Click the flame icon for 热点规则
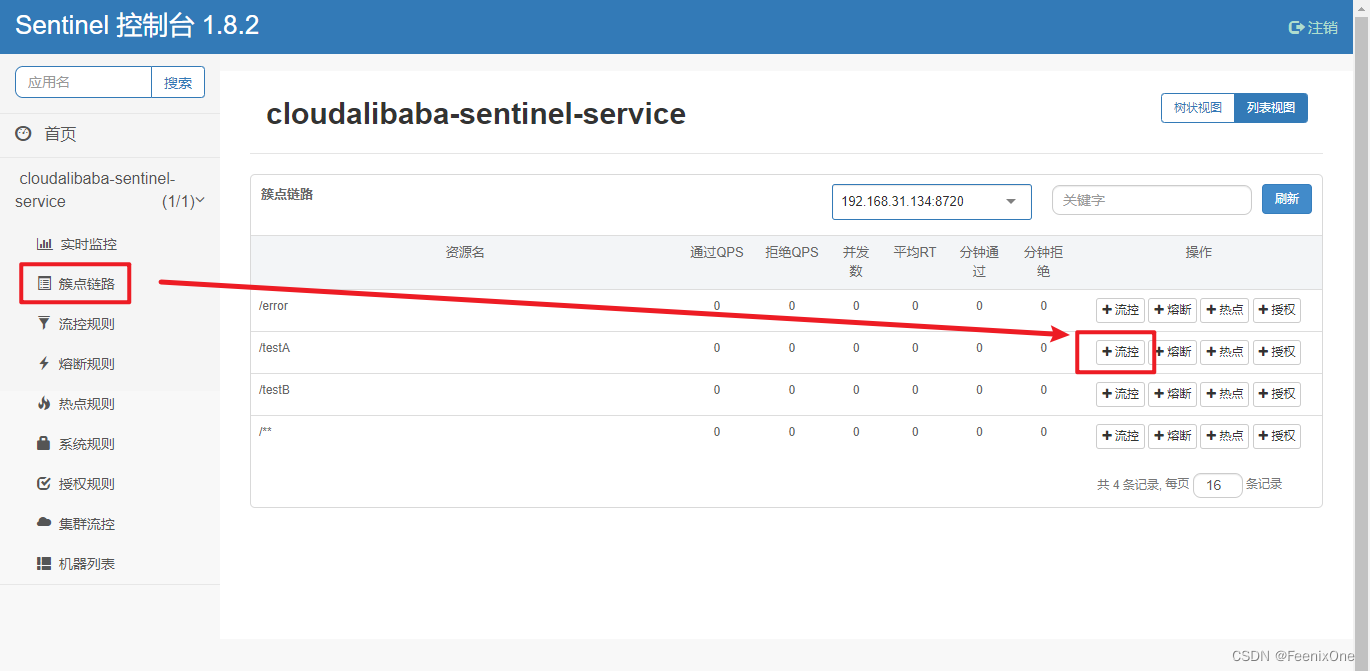The image size is (1370, 671). (x=44, y=403)
